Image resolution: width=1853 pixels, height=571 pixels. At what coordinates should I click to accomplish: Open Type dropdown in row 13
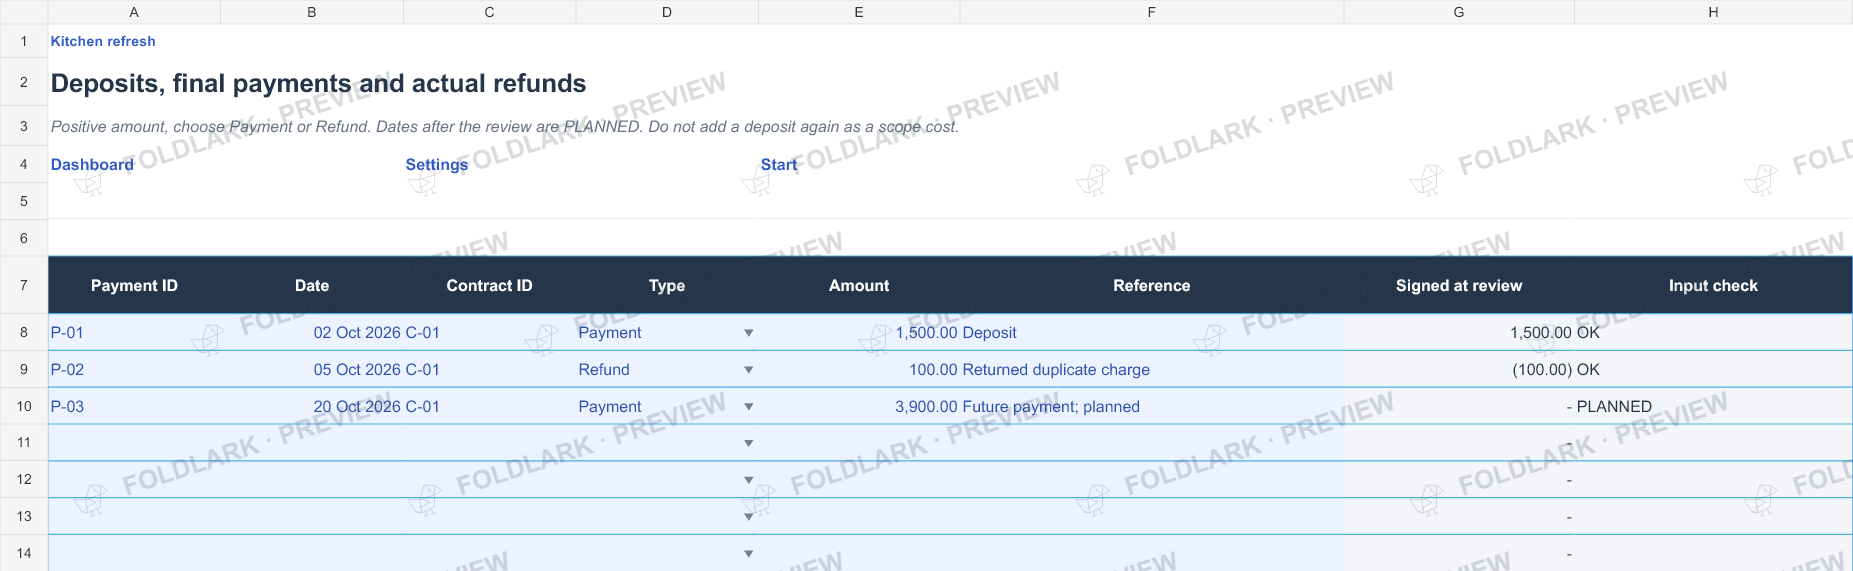(x=748, y=517)
